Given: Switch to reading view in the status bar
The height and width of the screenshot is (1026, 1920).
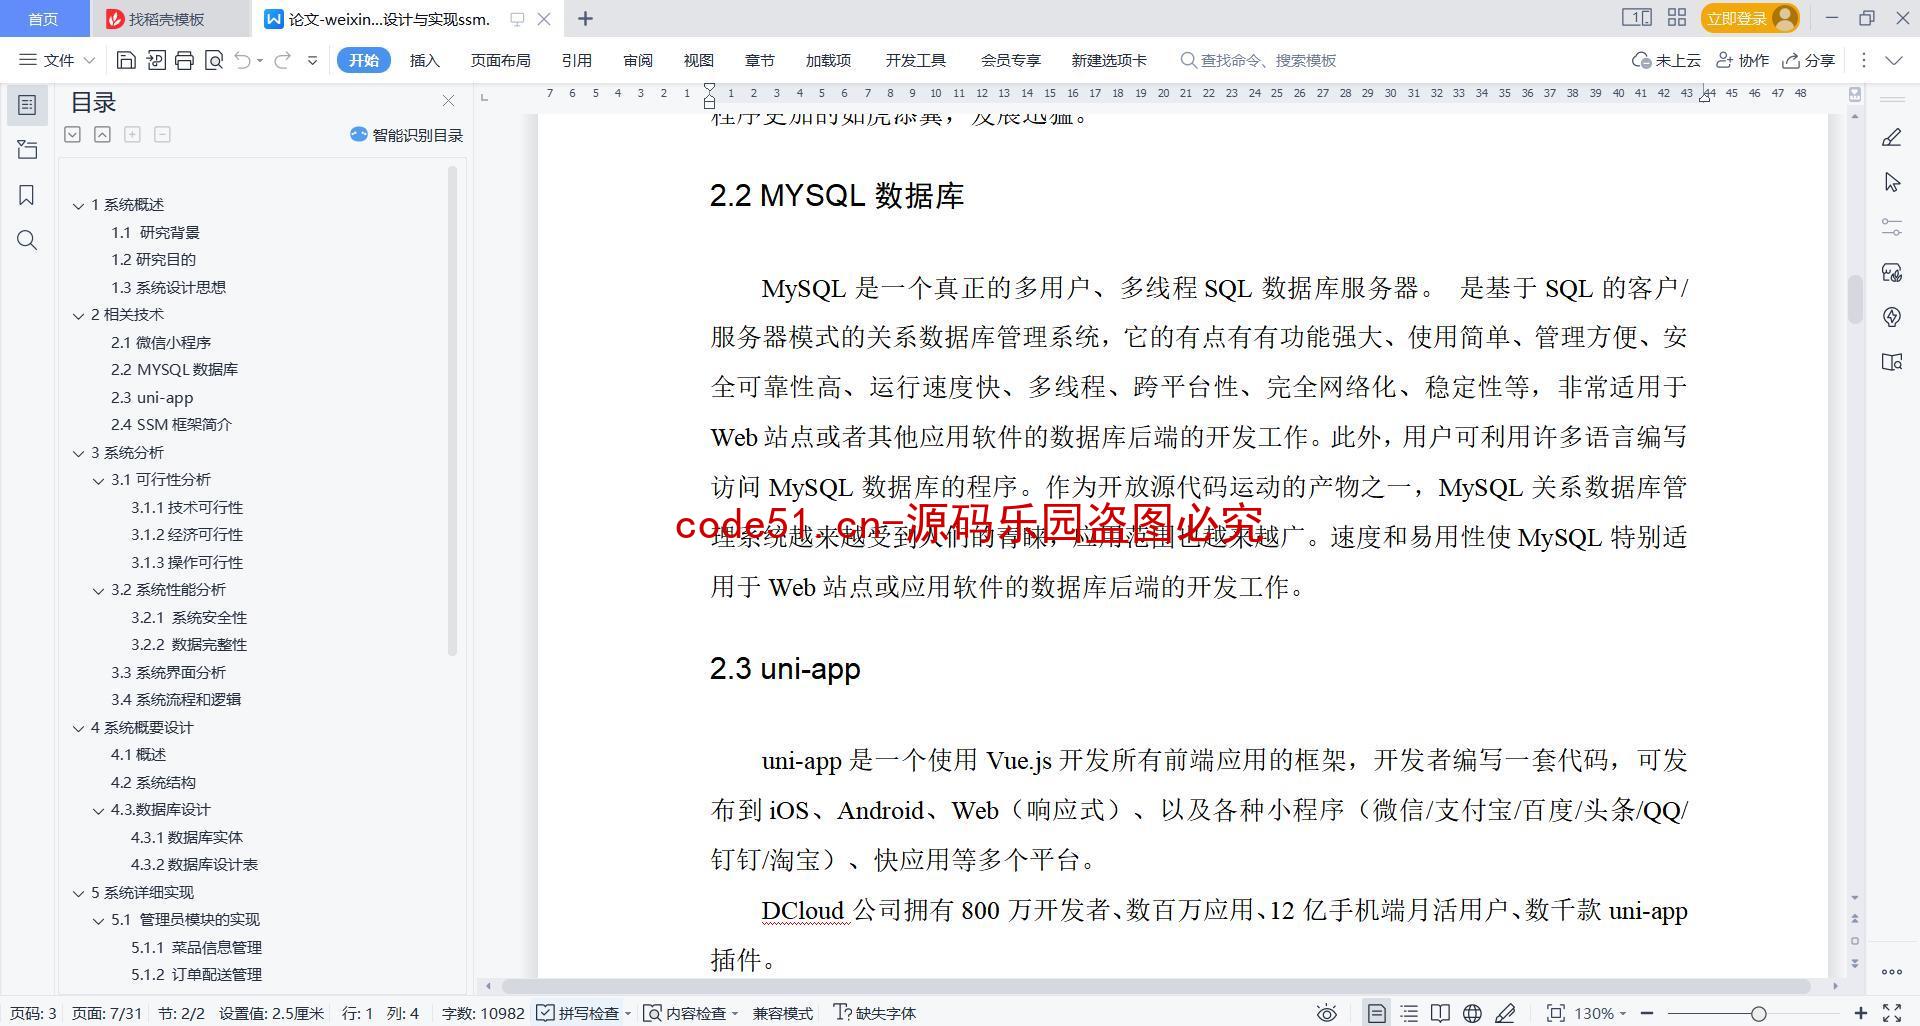Looking at the screenshot, I should [x=1440, y=1013].
